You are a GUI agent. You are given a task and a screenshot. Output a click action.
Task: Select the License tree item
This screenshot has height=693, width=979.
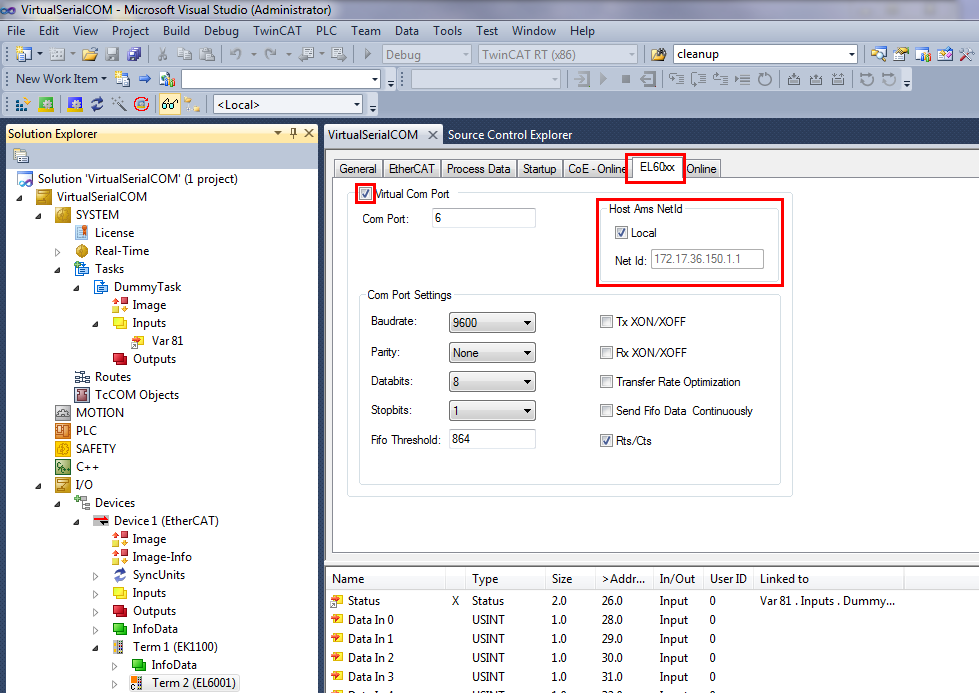(114, 233)
